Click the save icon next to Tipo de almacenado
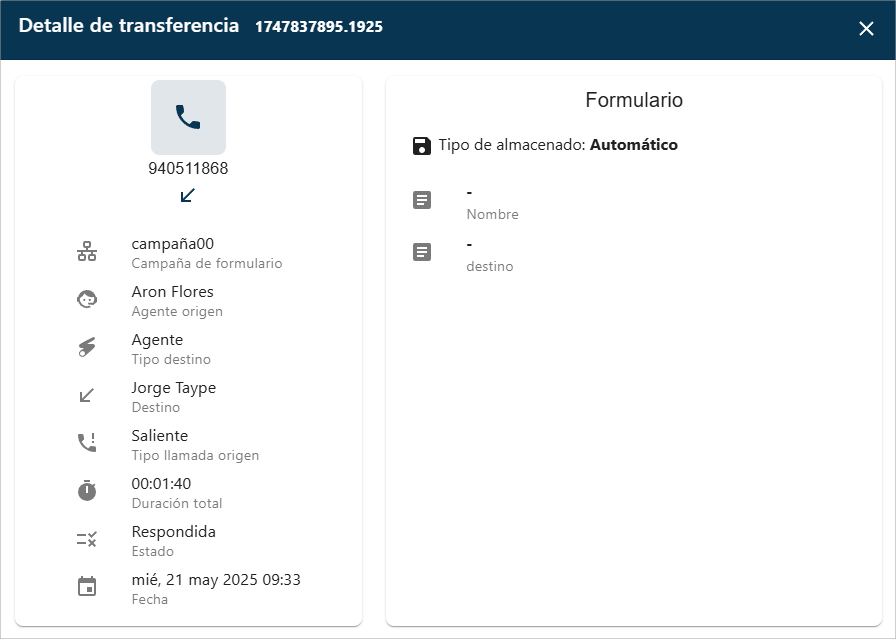Viewport: 896px width, 639px height. 421,144
